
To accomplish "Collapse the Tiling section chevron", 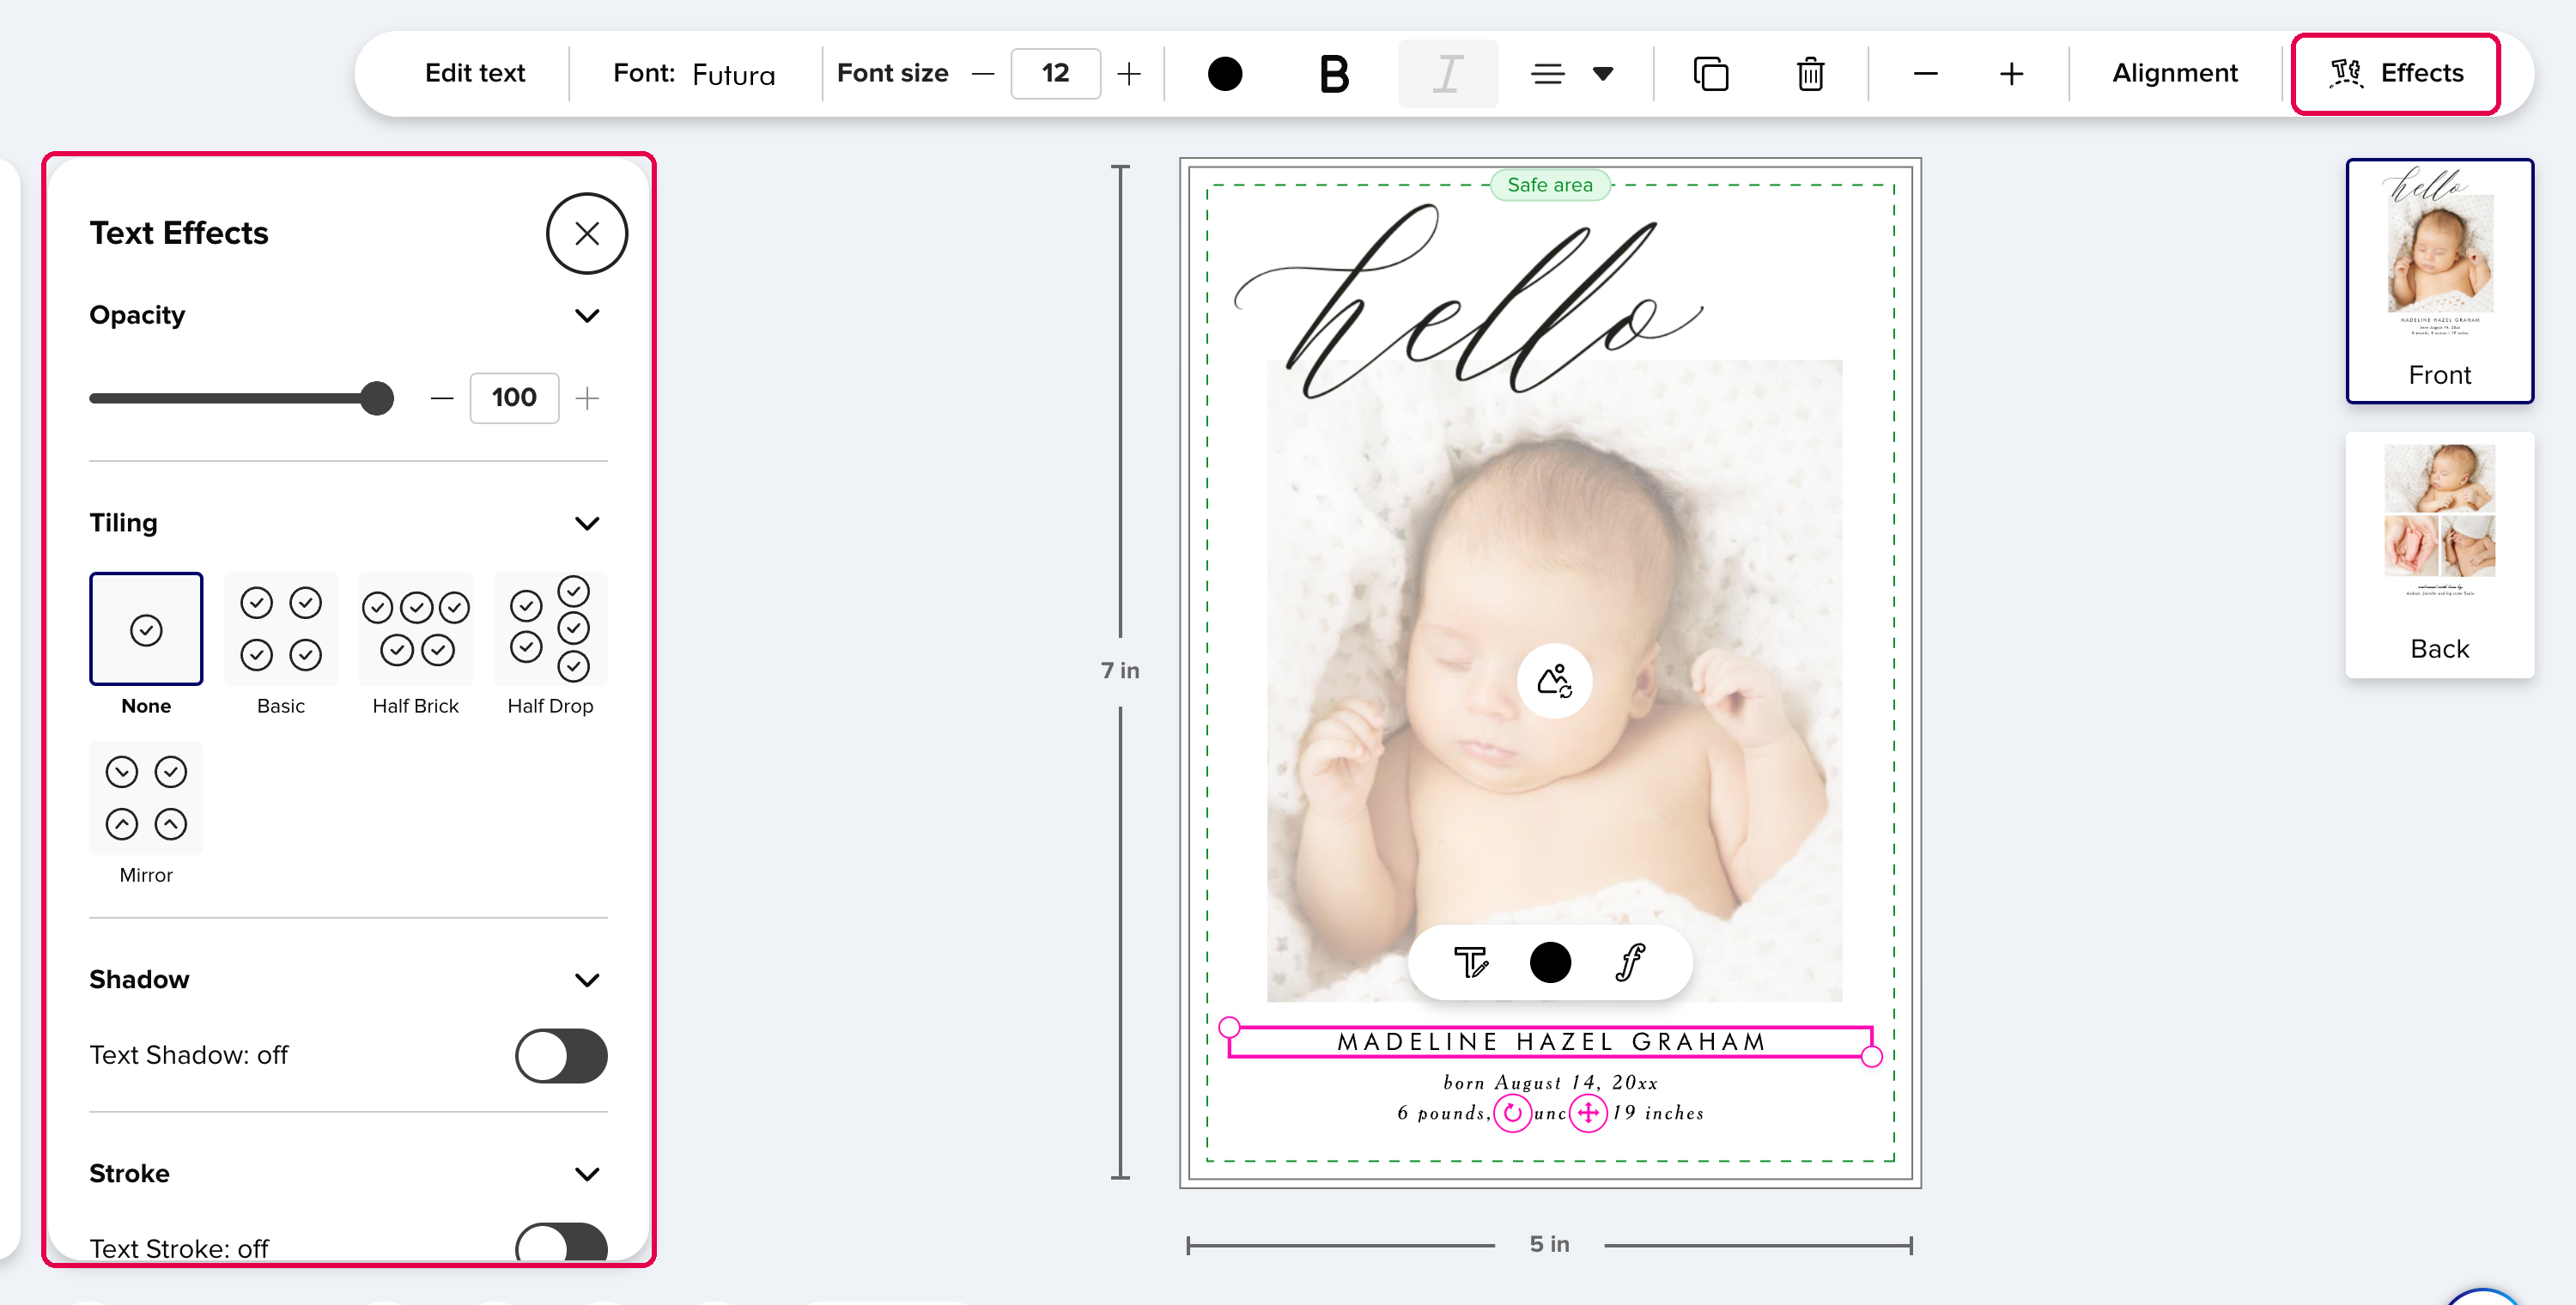I will [x=587, y=524].
